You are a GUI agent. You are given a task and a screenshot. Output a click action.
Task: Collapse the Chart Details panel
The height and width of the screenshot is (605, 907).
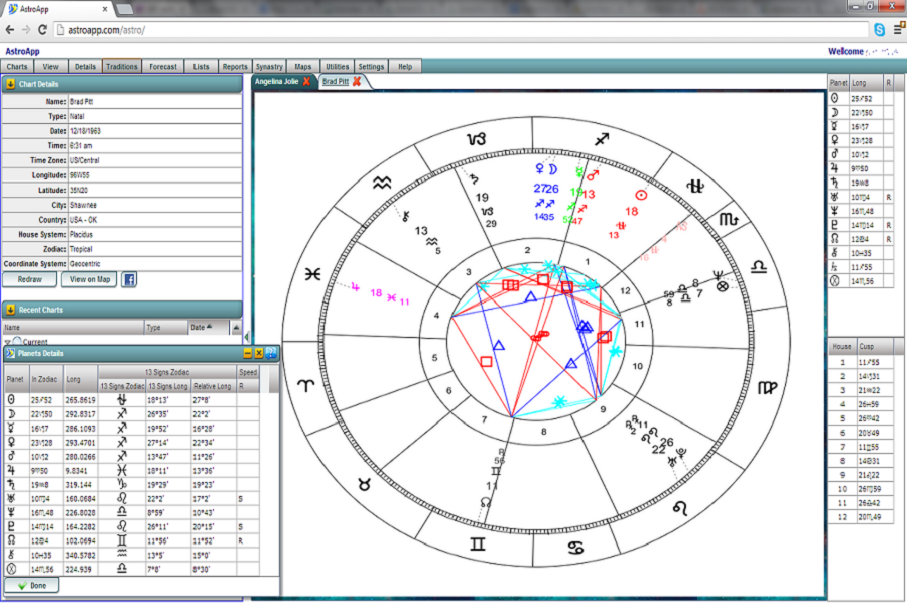click(x=10, y=85)
